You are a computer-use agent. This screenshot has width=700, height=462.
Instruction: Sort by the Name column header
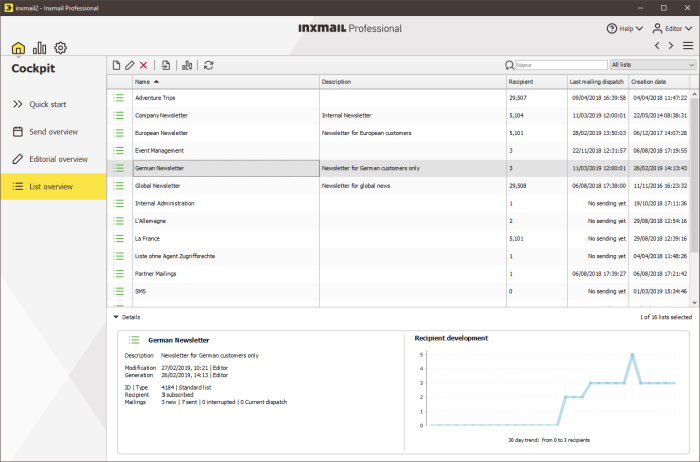(226, 82)
